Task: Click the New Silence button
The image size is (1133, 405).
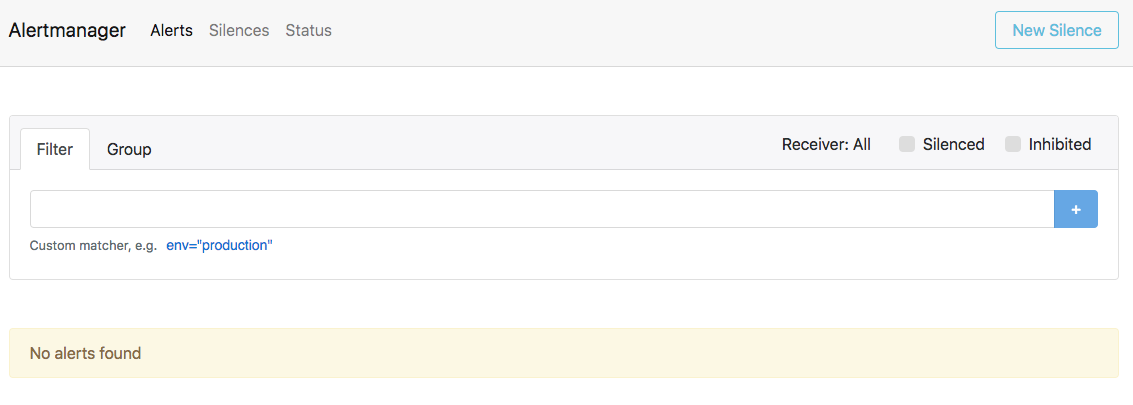Action: point(1056,30)
